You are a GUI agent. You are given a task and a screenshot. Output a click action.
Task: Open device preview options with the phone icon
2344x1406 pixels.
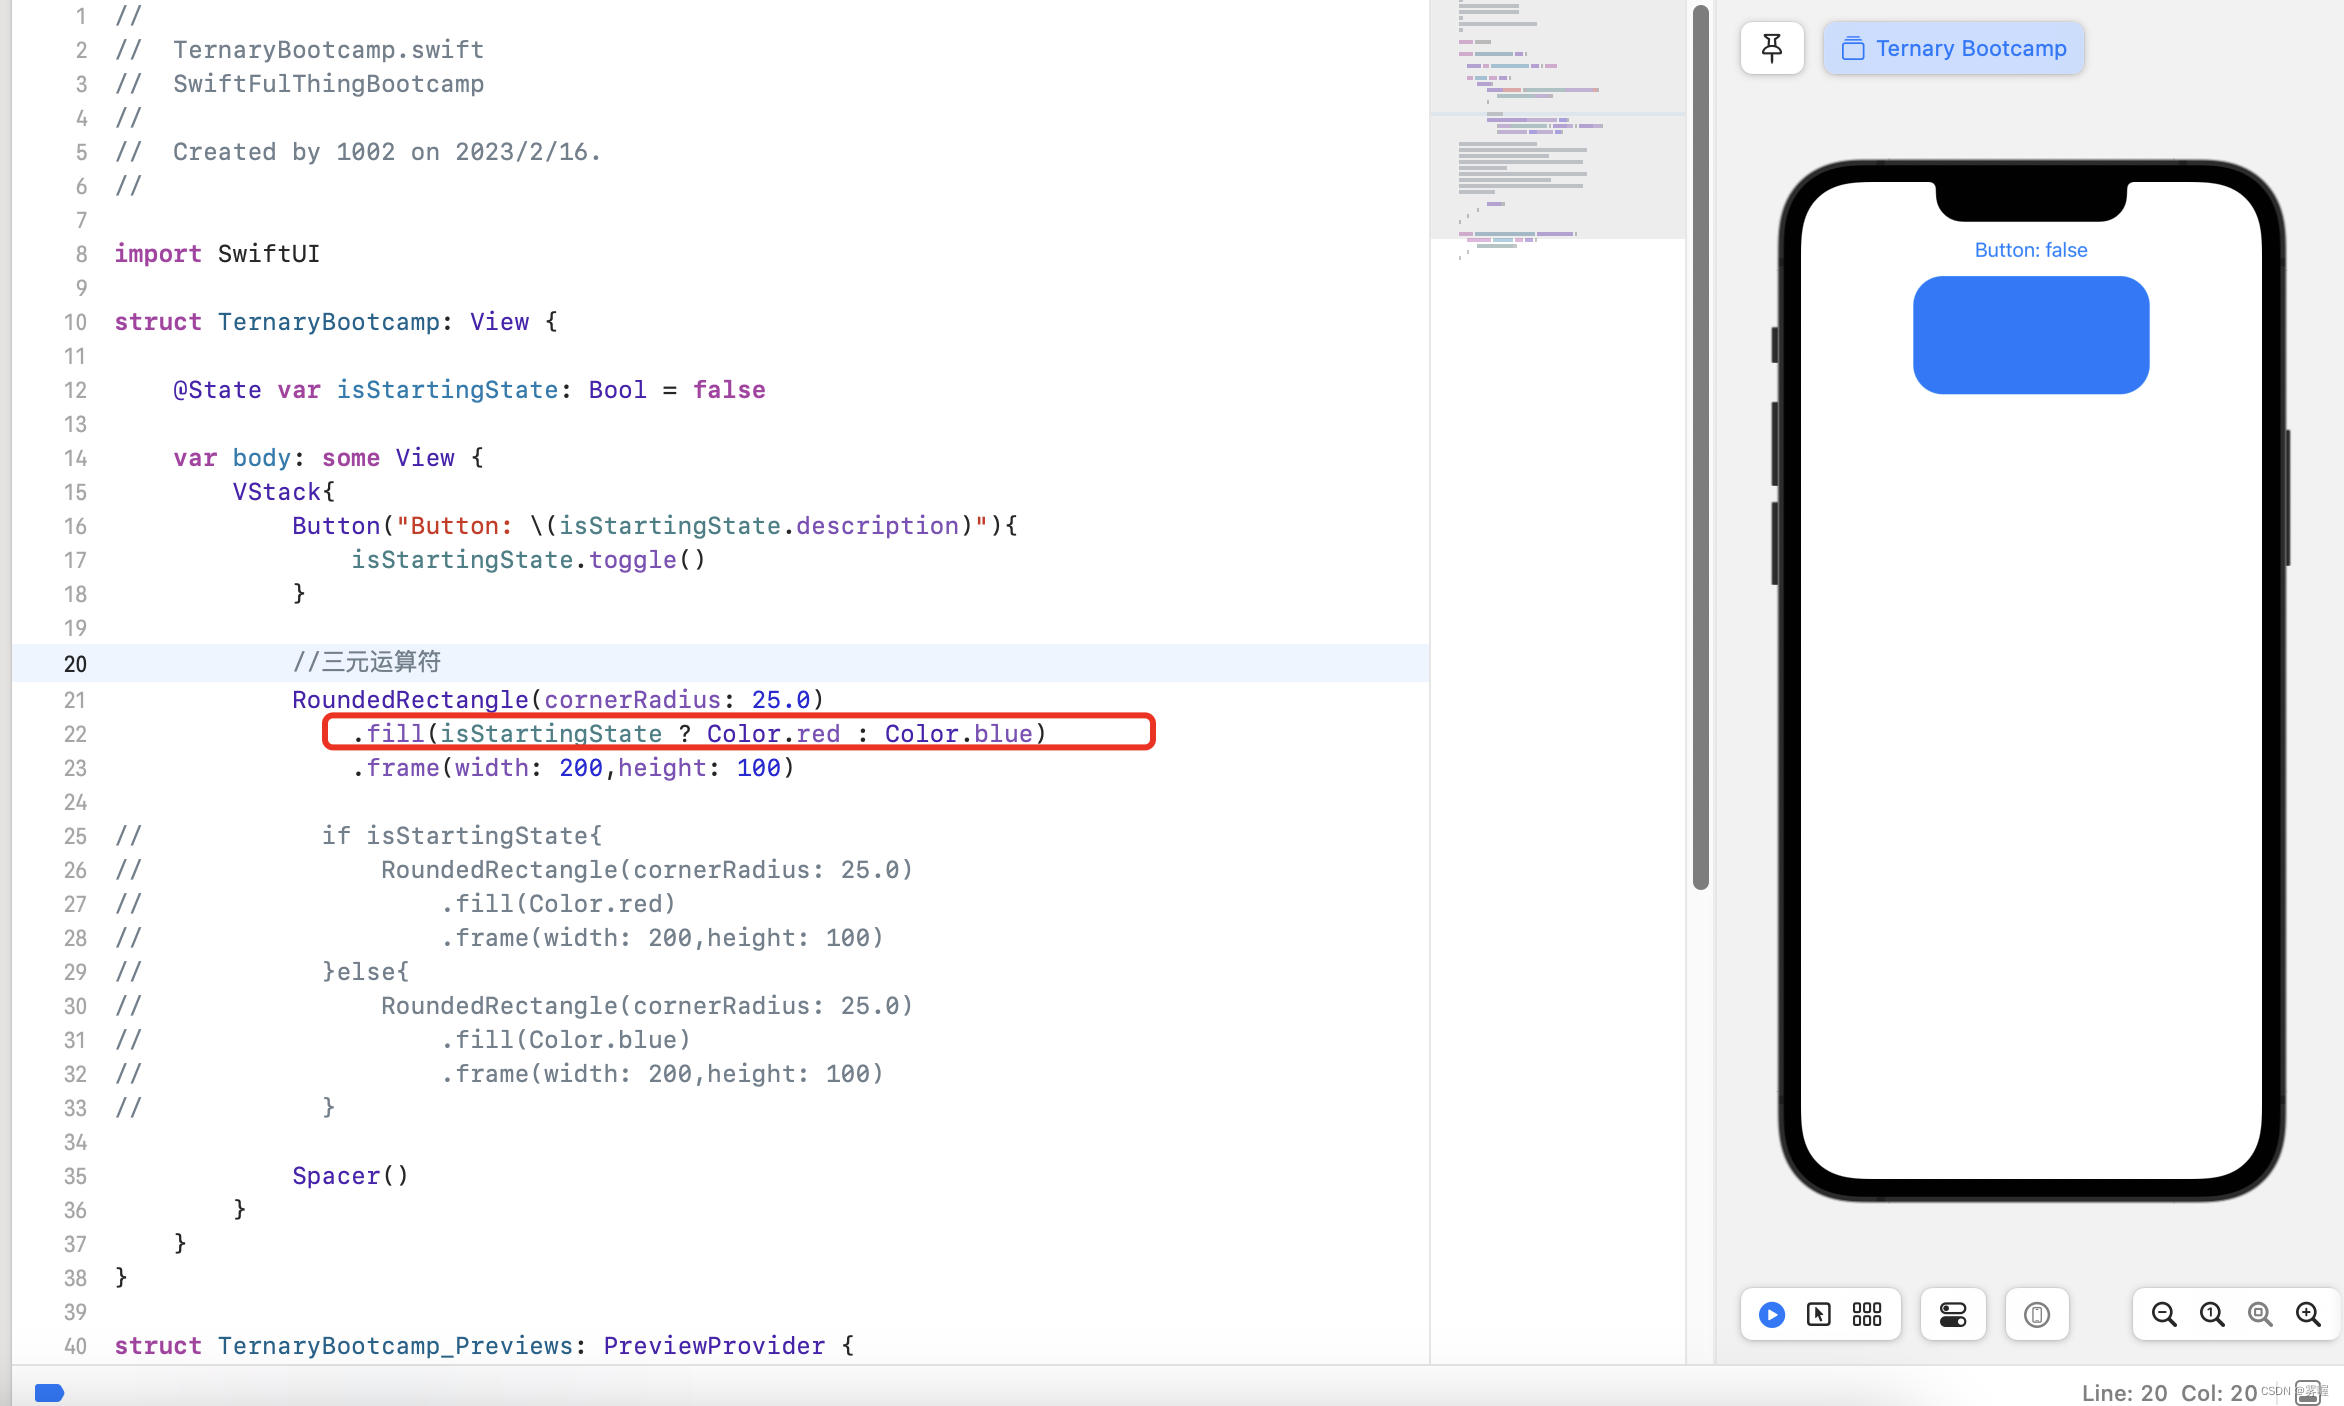pyautogui.click(x=2036, y=1314)
